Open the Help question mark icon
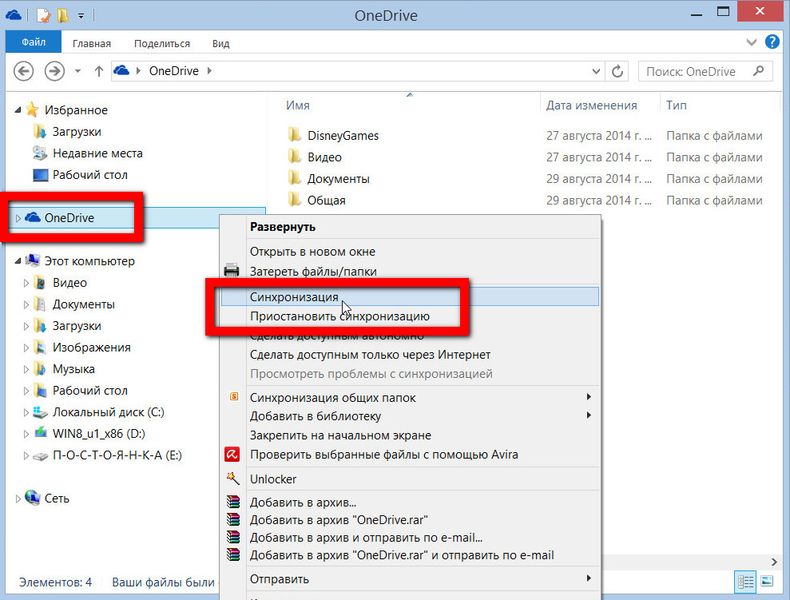Screen dimensions: 790x600 [x=772, y=41]
